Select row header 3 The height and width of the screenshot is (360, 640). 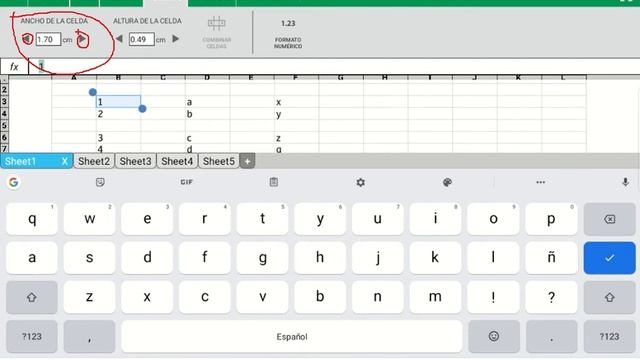click(x=4, y=102)
